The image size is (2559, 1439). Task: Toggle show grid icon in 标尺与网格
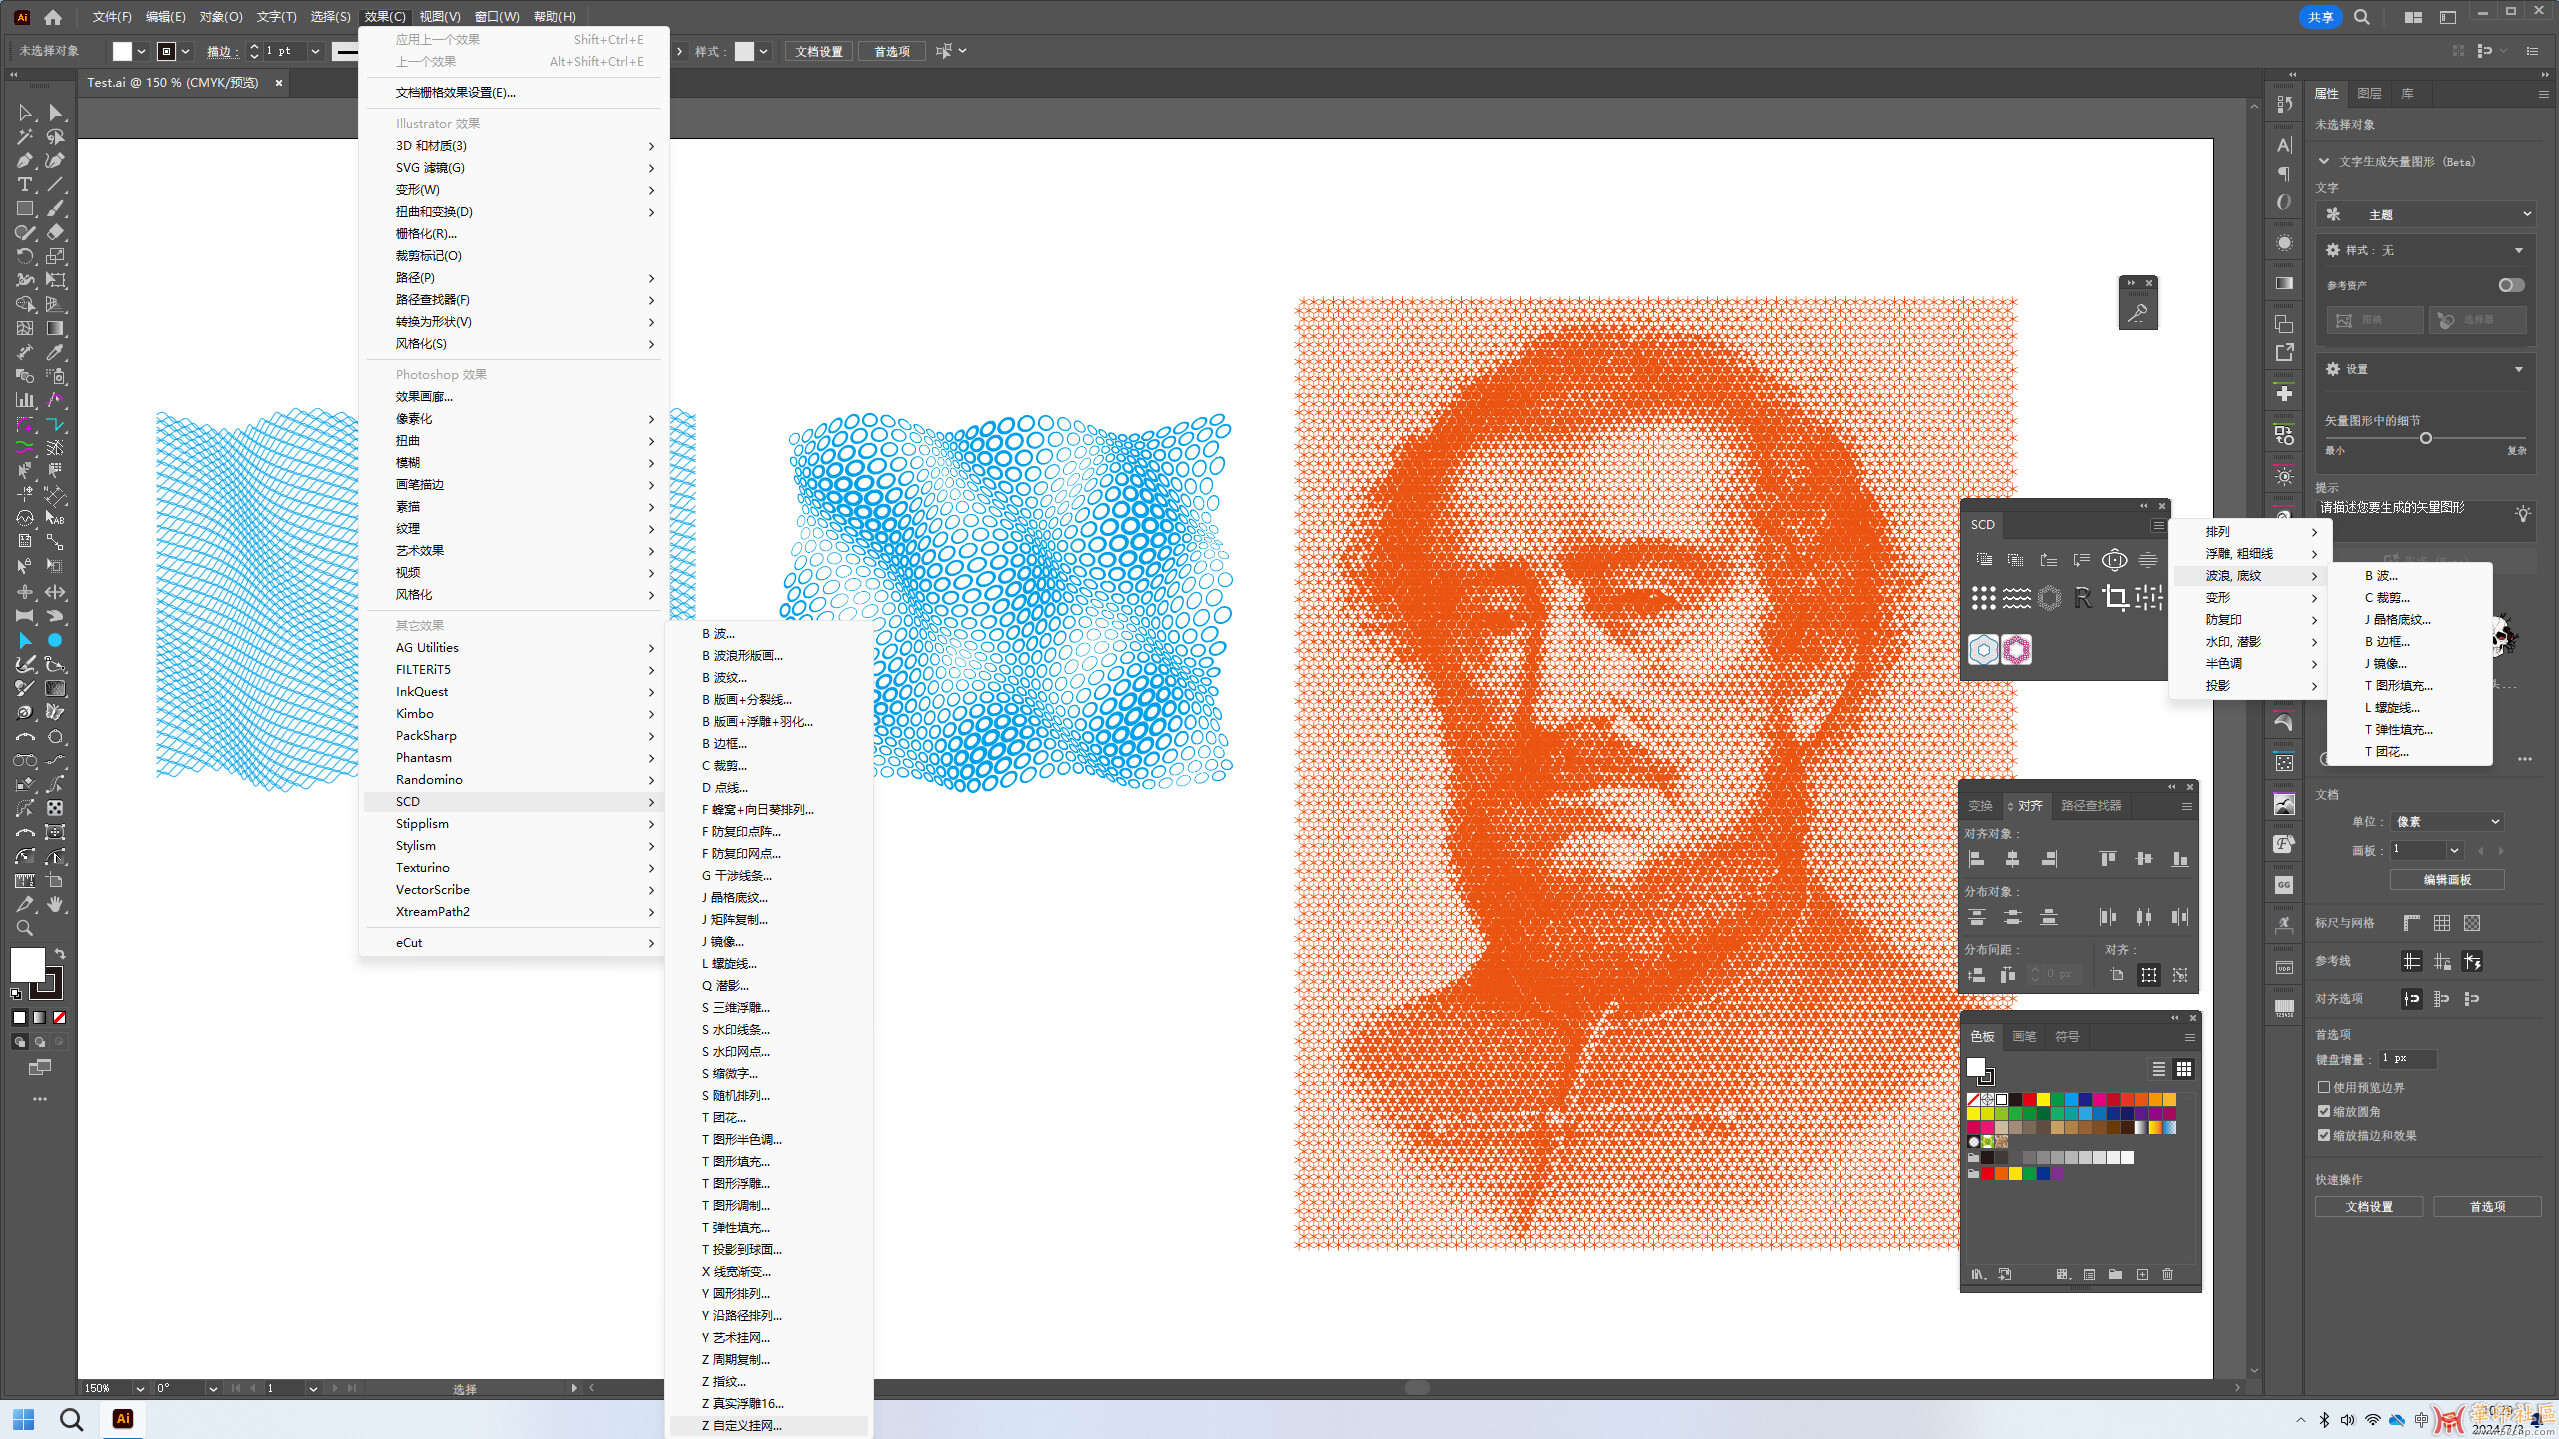click(x=2442, y=923)
